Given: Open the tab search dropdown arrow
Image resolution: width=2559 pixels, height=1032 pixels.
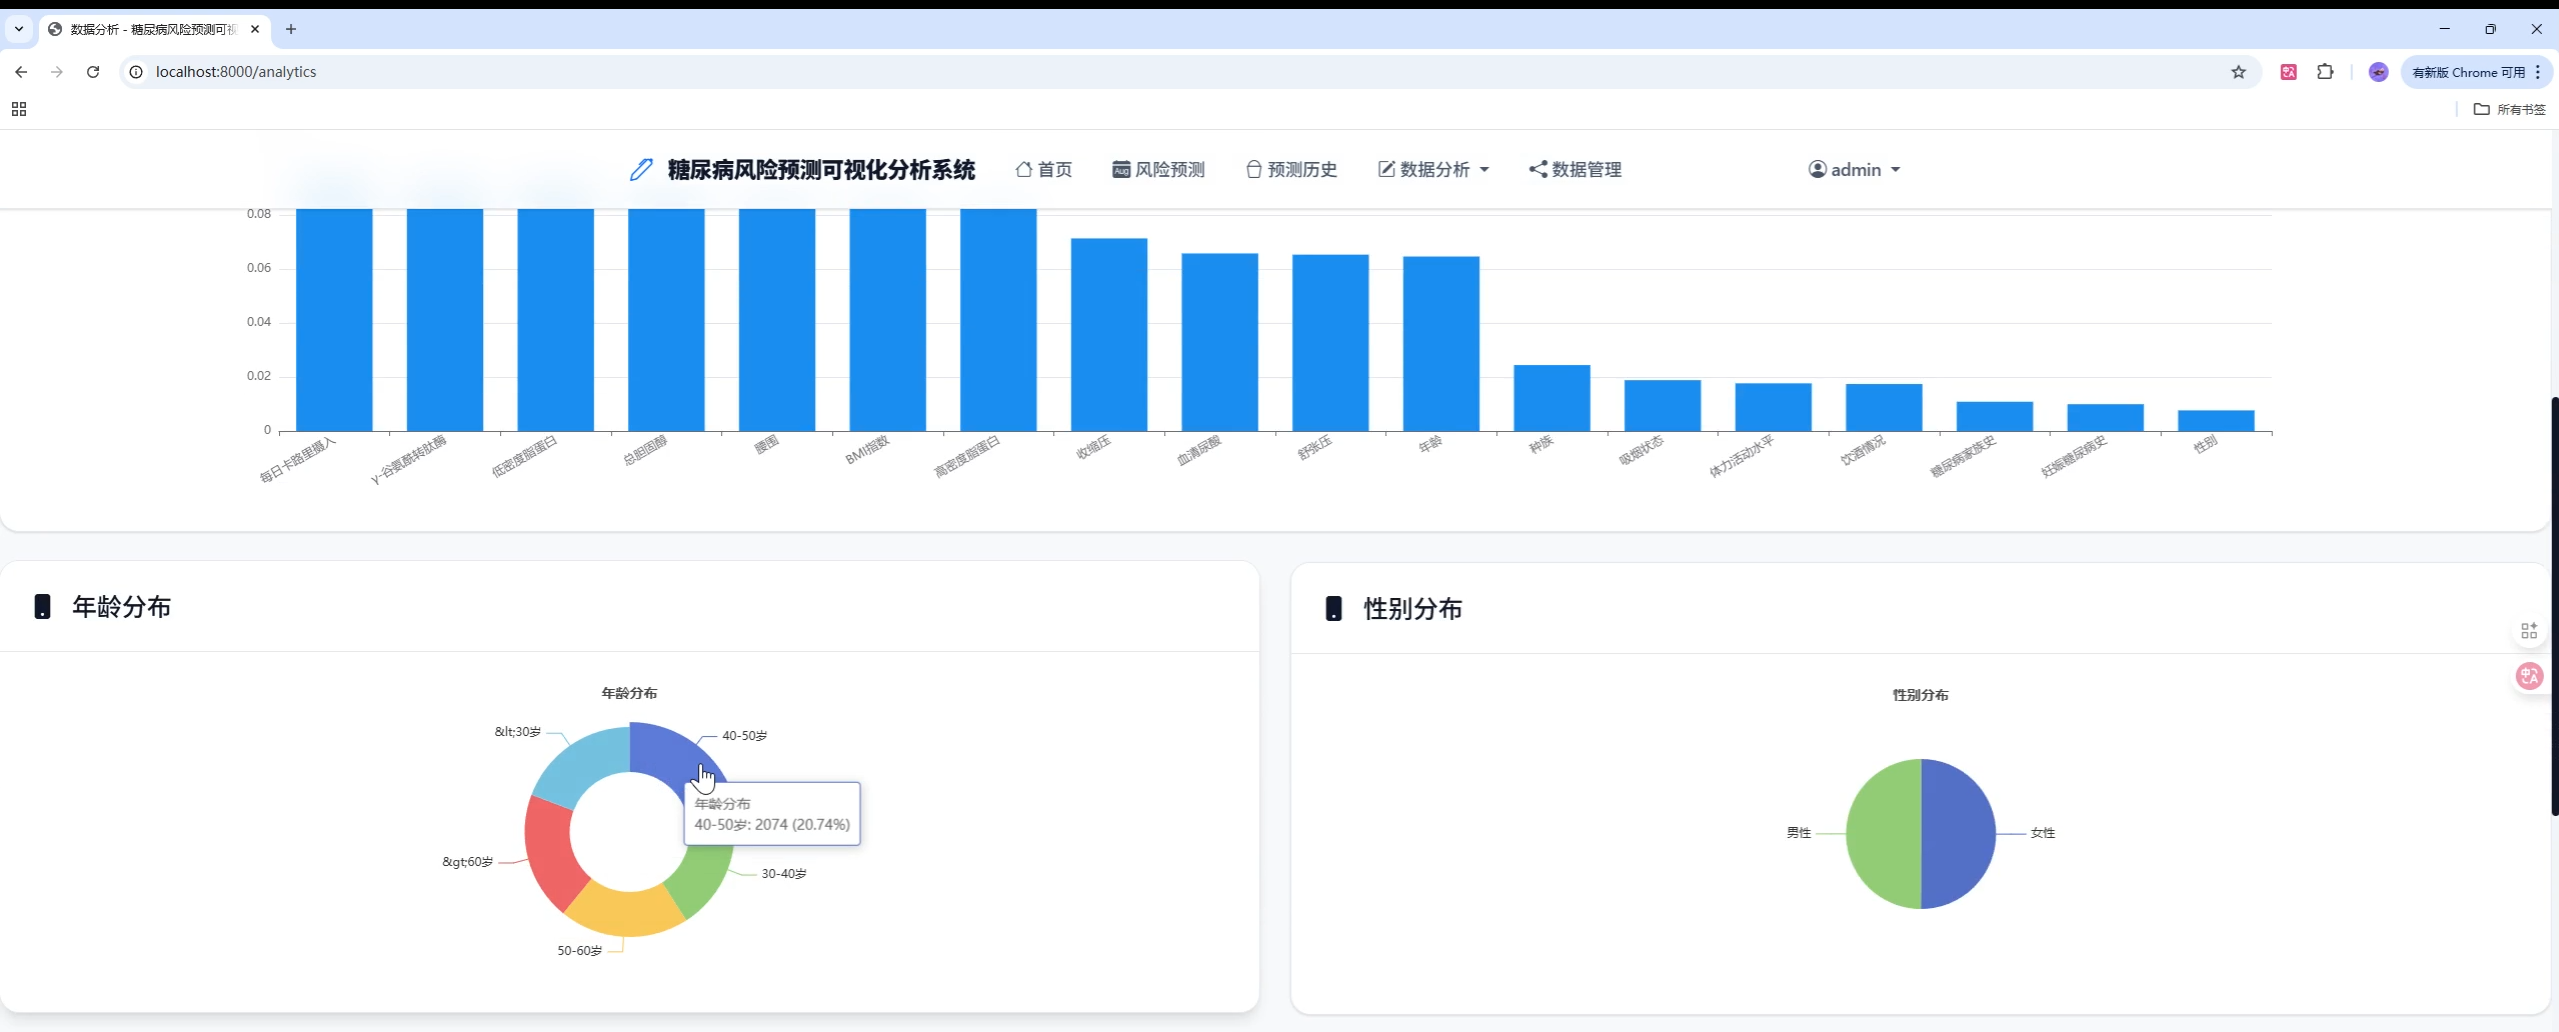Looking at the screenshot, I should tap(17, 29).
